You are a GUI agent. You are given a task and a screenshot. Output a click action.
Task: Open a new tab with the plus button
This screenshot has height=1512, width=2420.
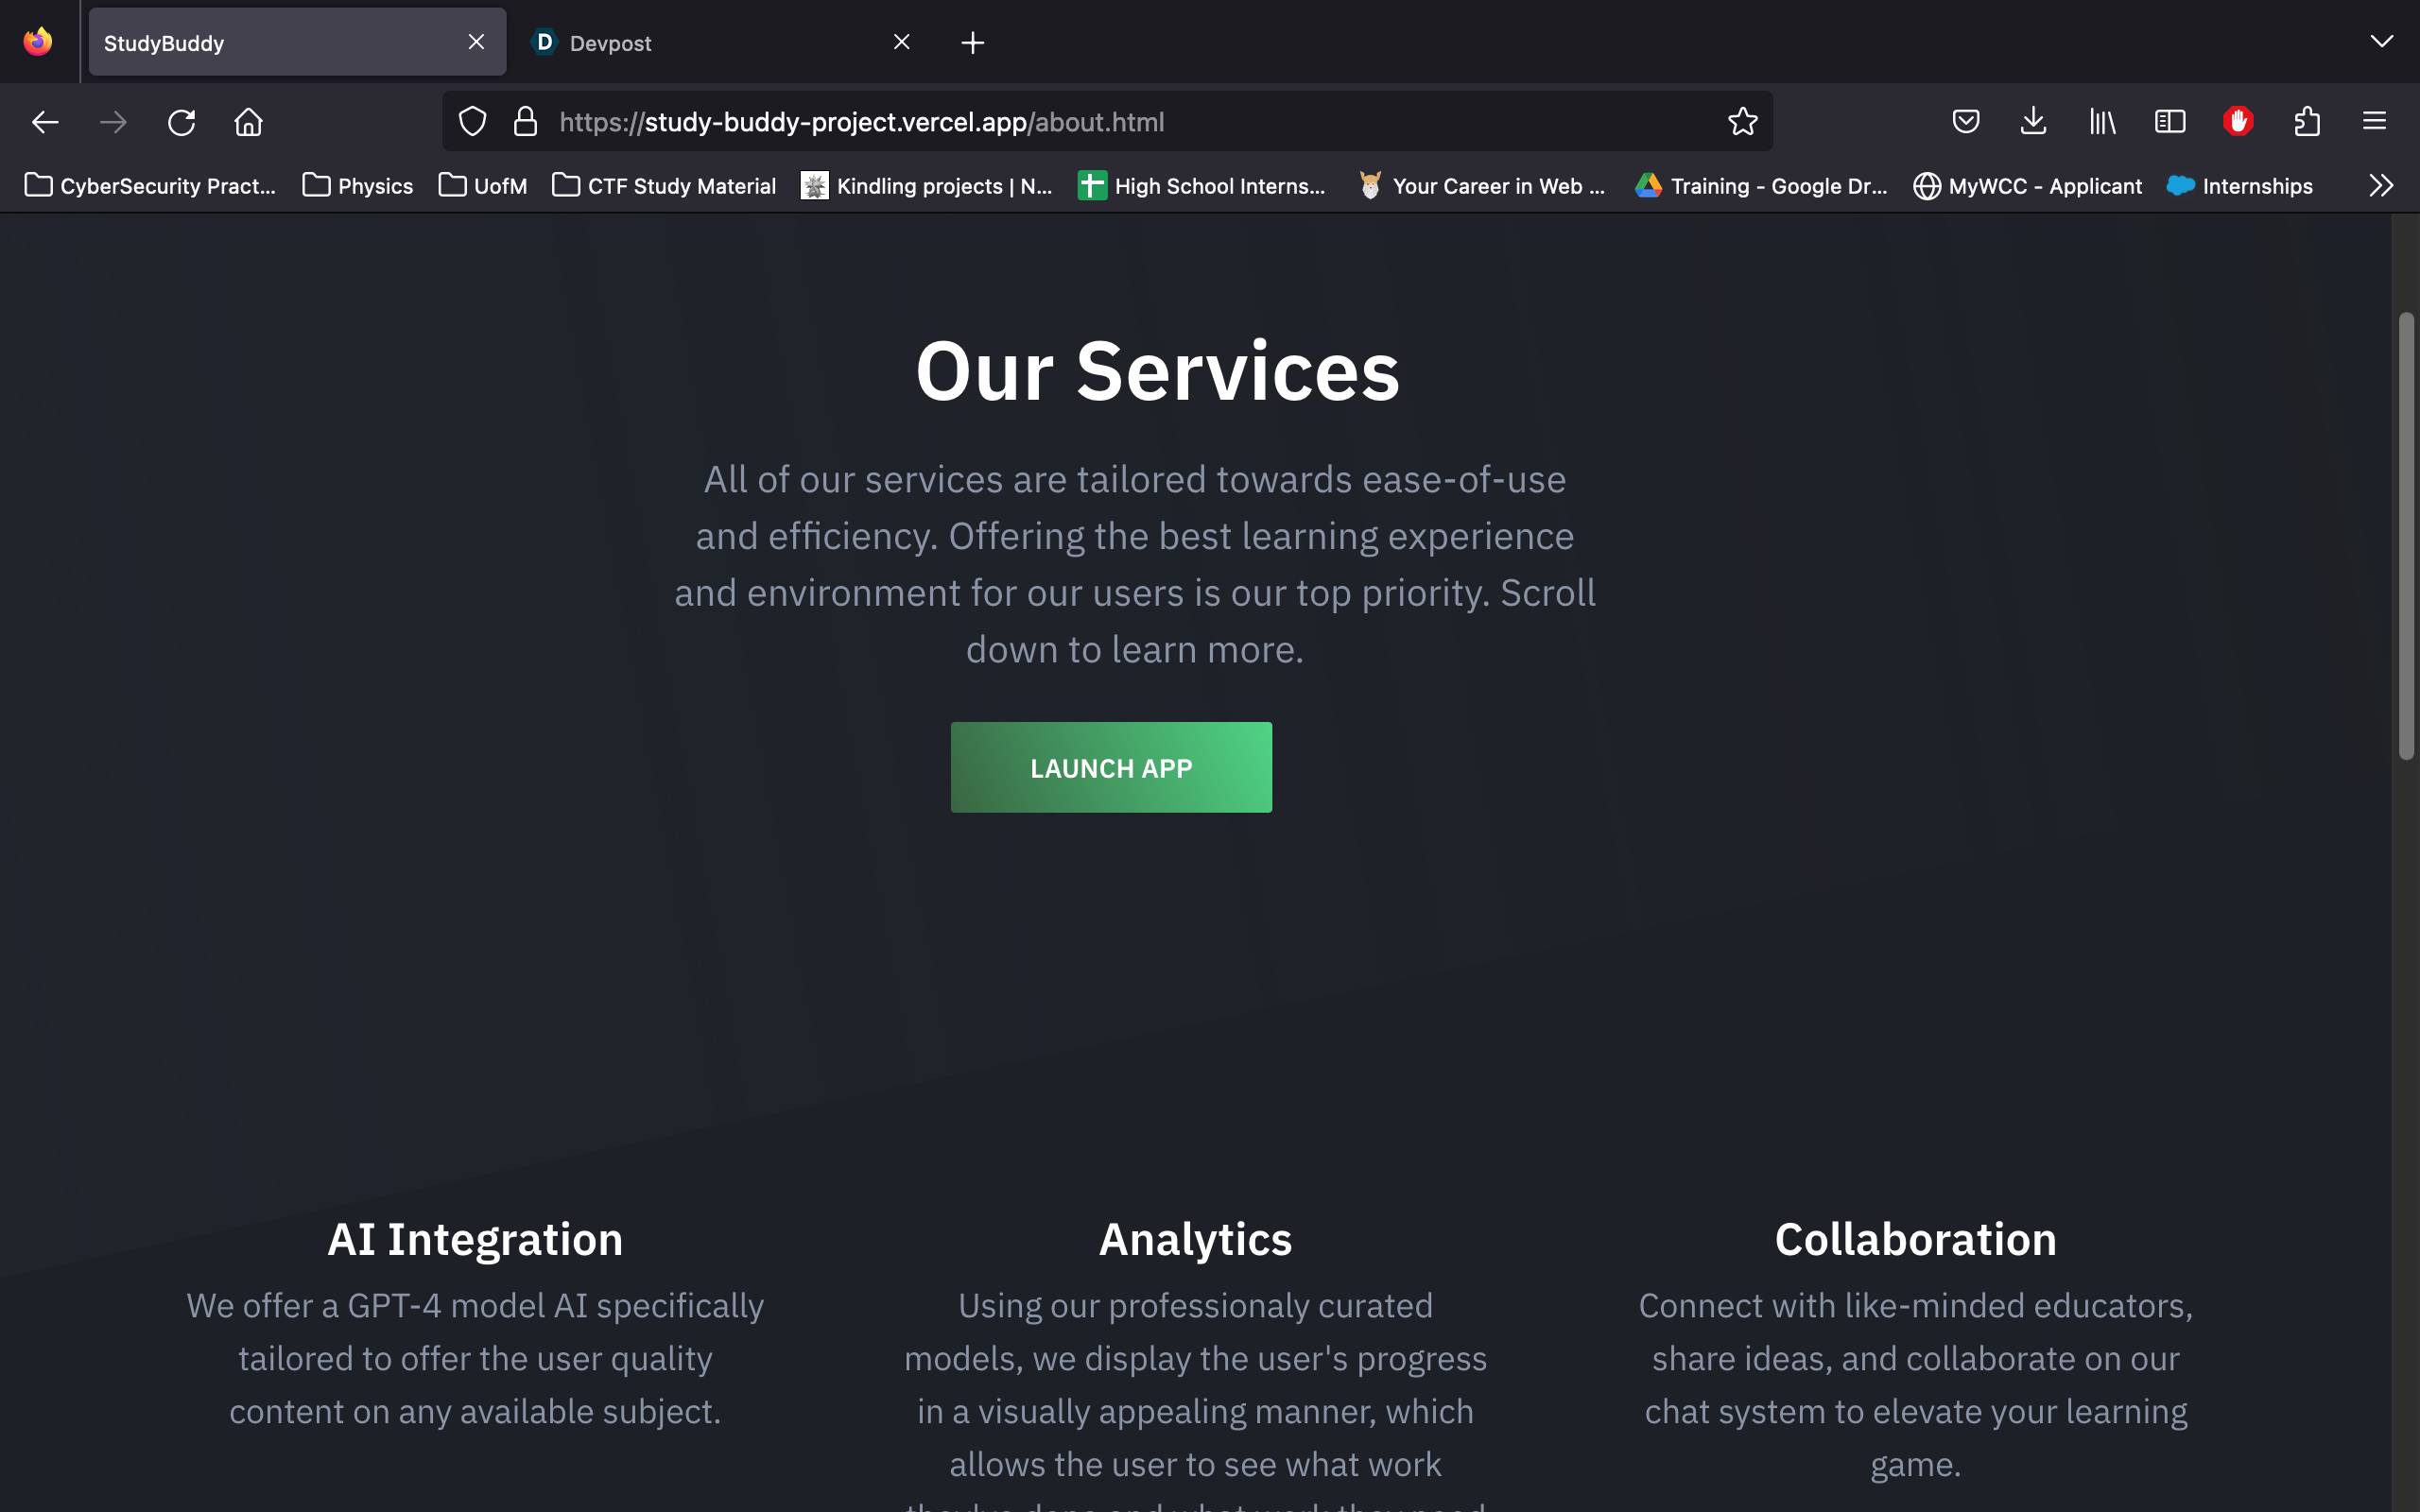pos(972,43)
